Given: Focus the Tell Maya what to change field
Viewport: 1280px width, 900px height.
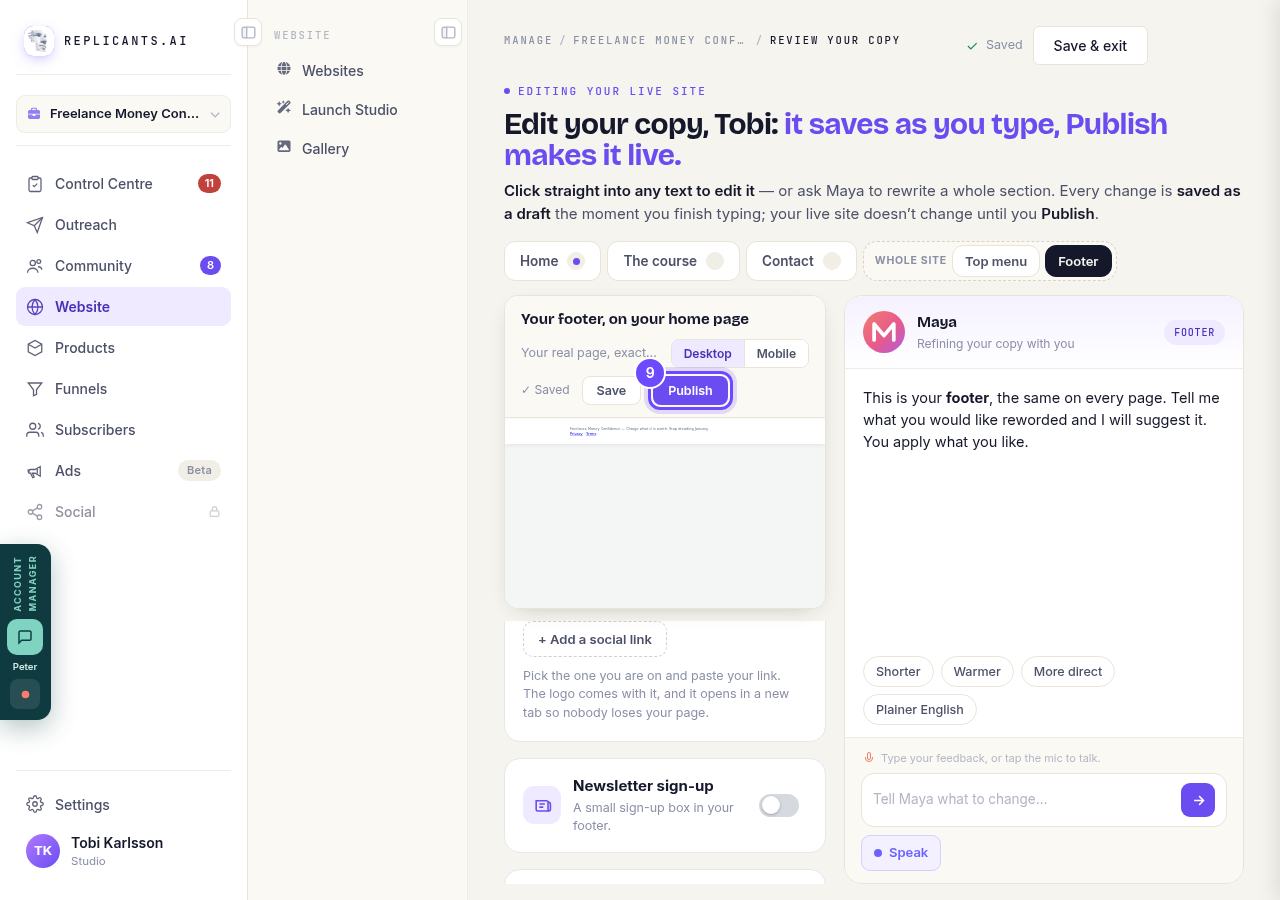Looking at the screenshot, I should tap(1022, 799).
